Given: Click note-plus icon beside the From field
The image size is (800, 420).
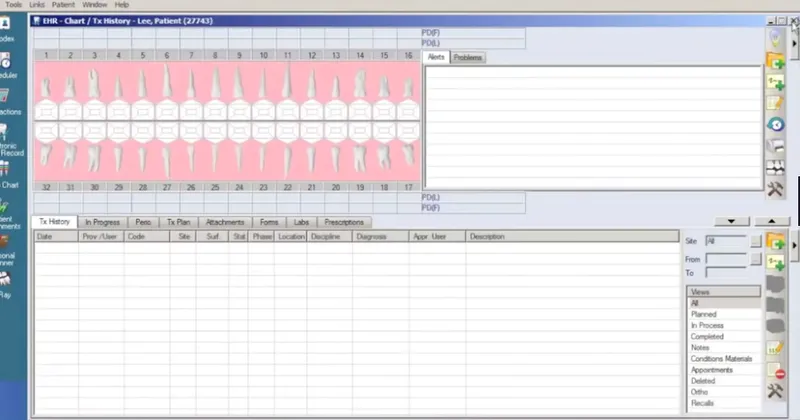Looking at the screenshot, I should tap(776, 263).
